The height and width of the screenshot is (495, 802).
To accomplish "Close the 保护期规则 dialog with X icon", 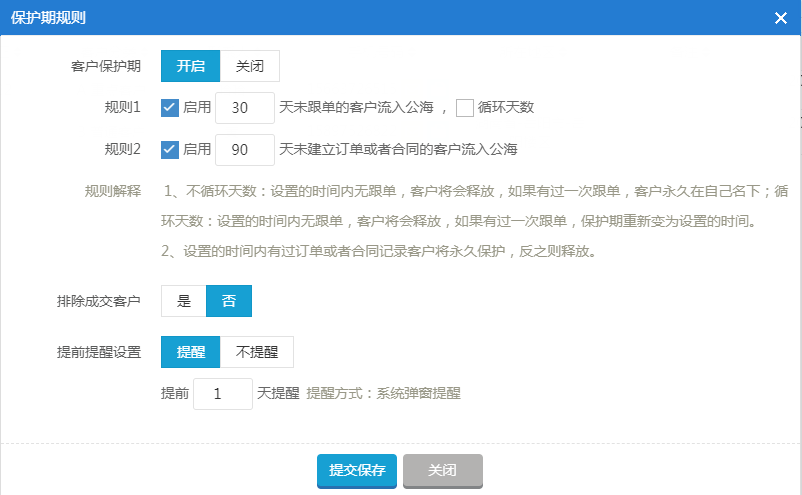I will pos(781,18).
